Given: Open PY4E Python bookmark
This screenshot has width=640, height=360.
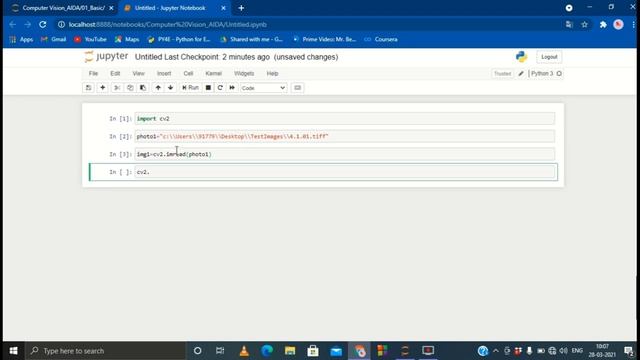Looking at the screenshot, I should pos(179,39).
